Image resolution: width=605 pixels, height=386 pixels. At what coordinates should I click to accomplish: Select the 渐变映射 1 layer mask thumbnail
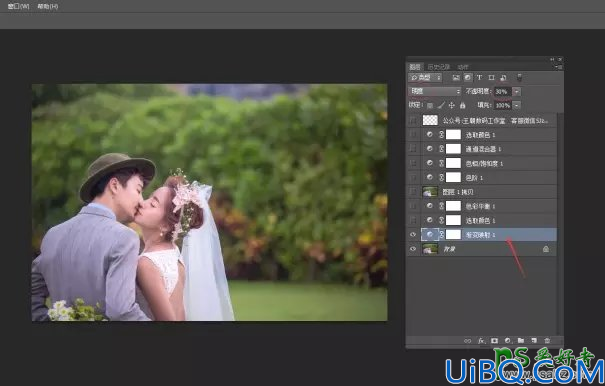[453, 234]
